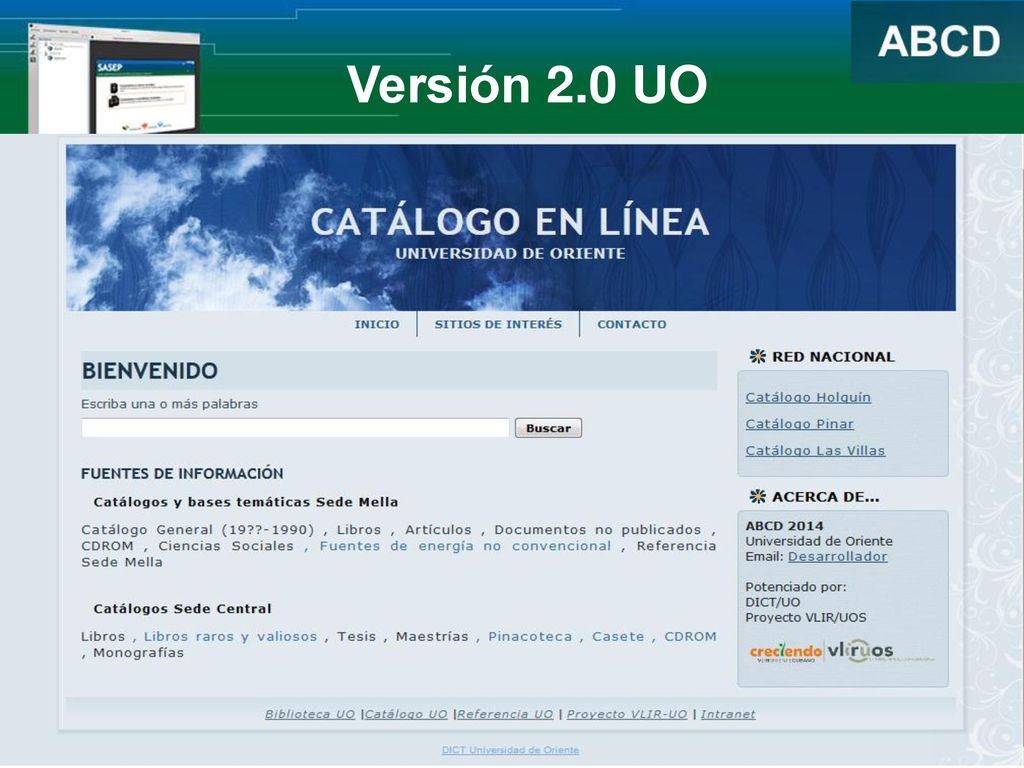
Task: Open Referencia Sede Mella source
Action: (x=398, y=554)
